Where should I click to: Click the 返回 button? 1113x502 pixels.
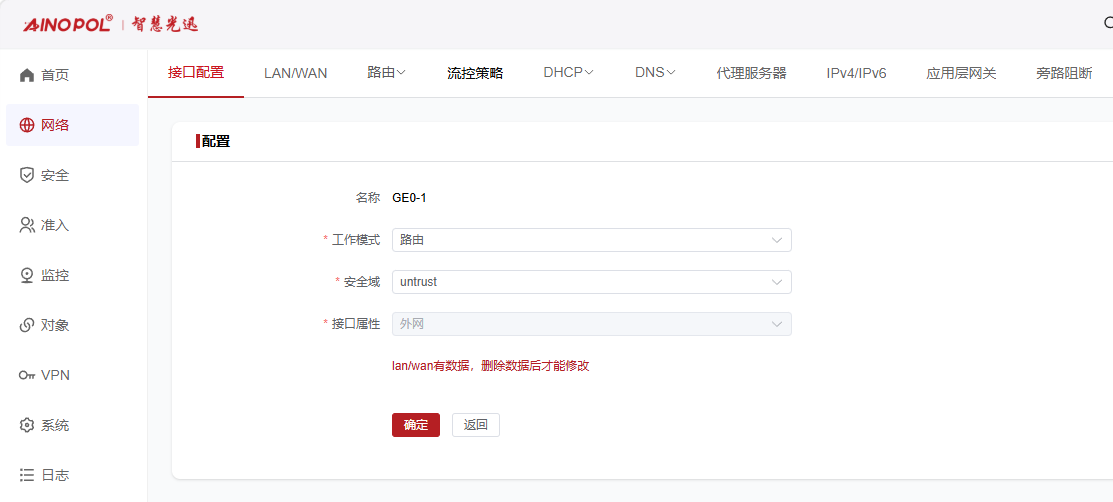click(x=476, y=425)
